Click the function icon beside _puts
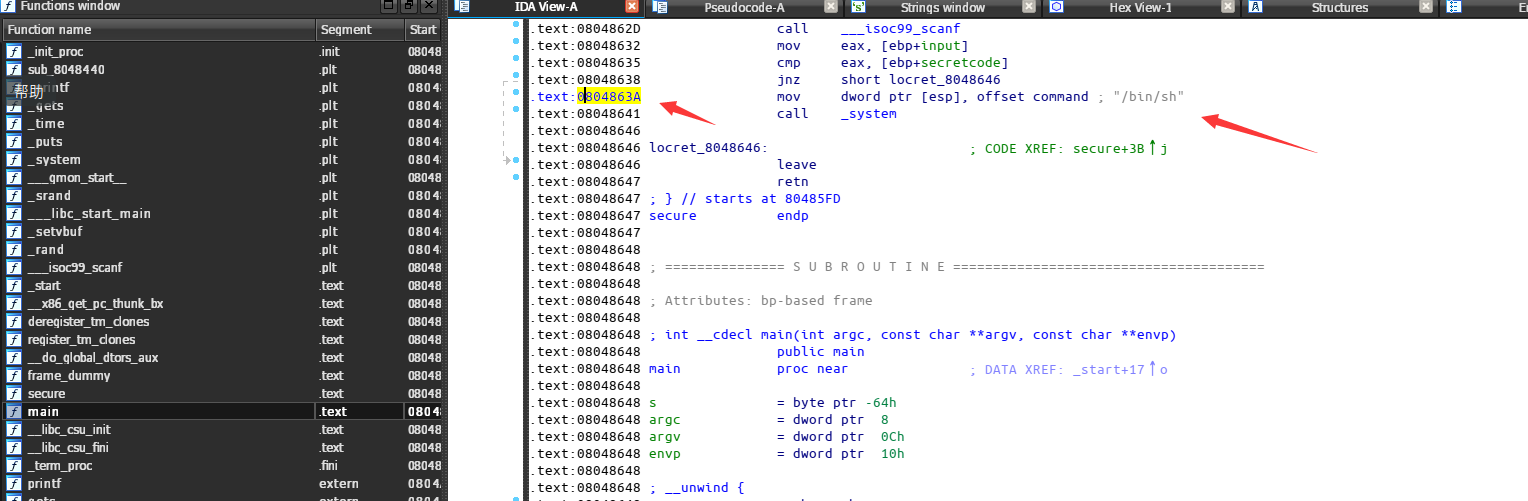 [14, 142]
